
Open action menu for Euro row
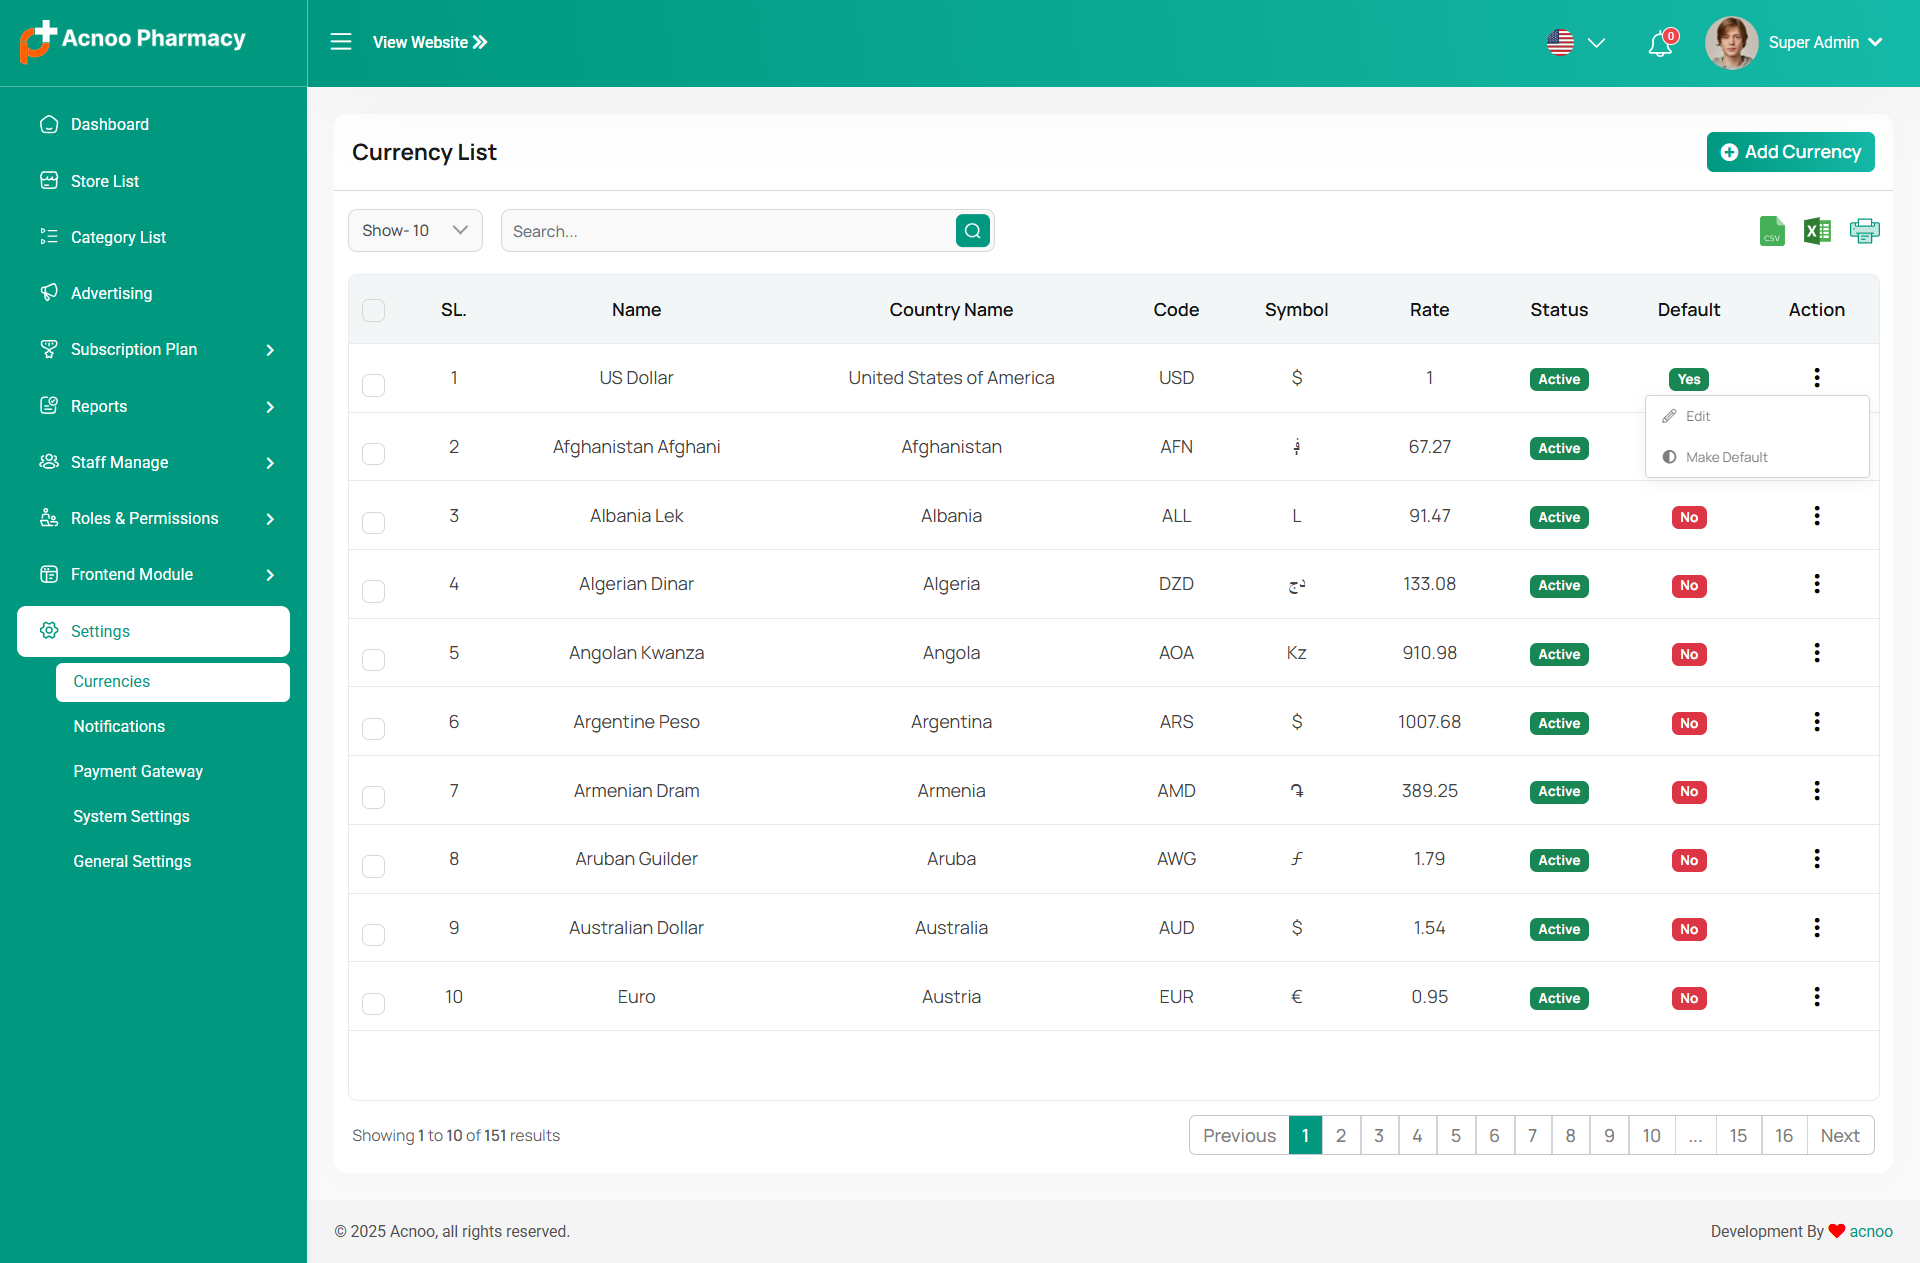click(1816, 997)
